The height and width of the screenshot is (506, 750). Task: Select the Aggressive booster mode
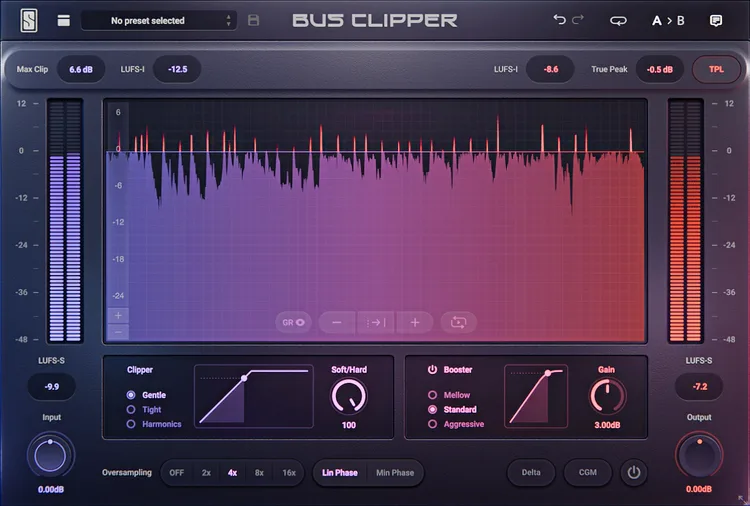(x=456, y=424)
